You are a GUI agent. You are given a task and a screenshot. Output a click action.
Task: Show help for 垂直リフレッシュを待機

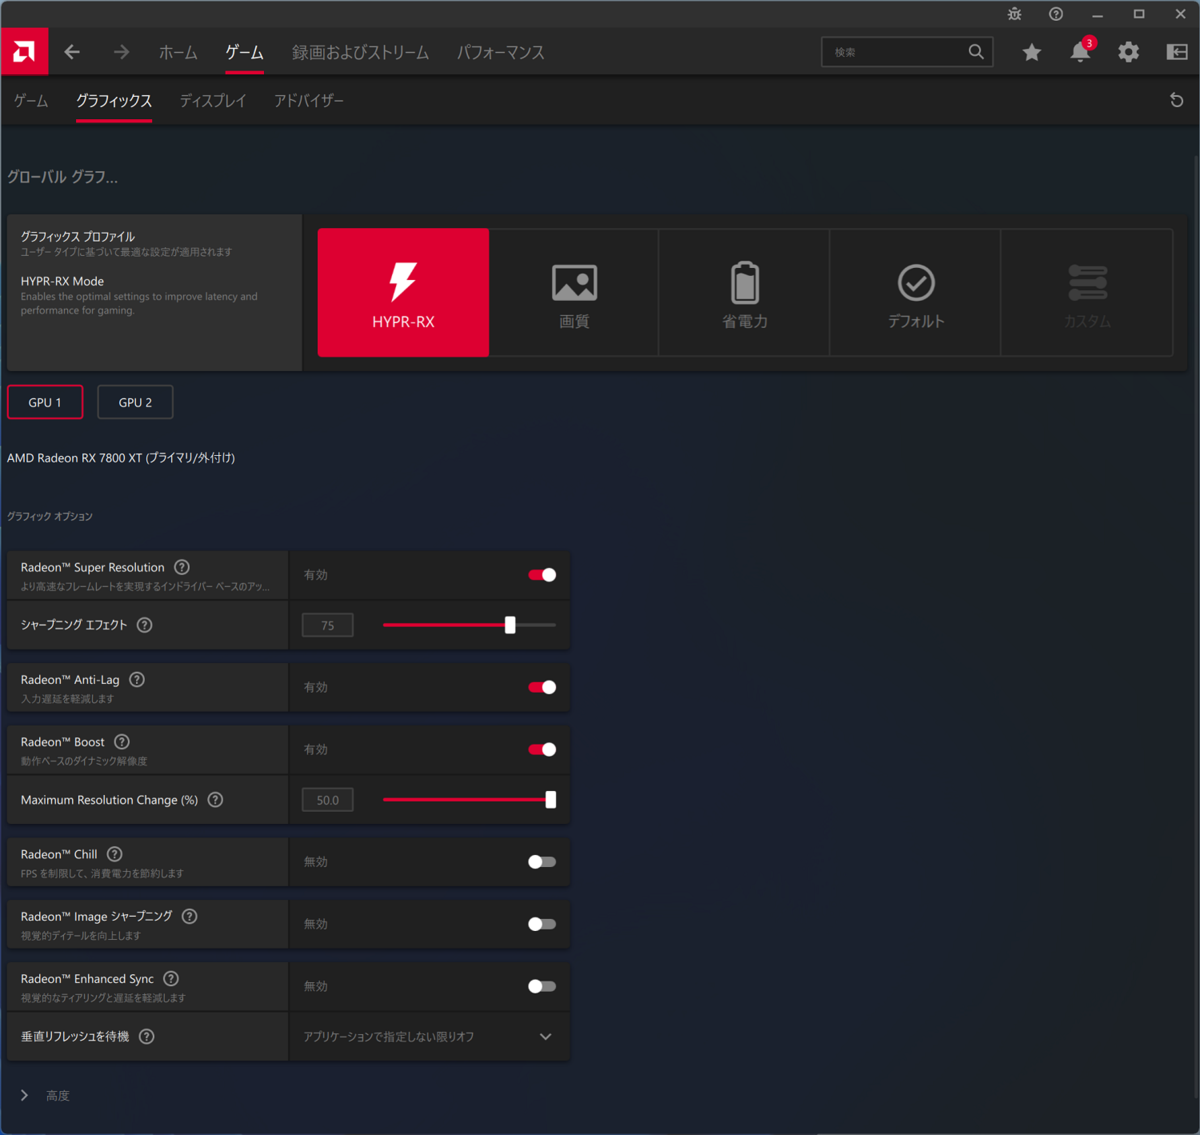[147, 1037]
